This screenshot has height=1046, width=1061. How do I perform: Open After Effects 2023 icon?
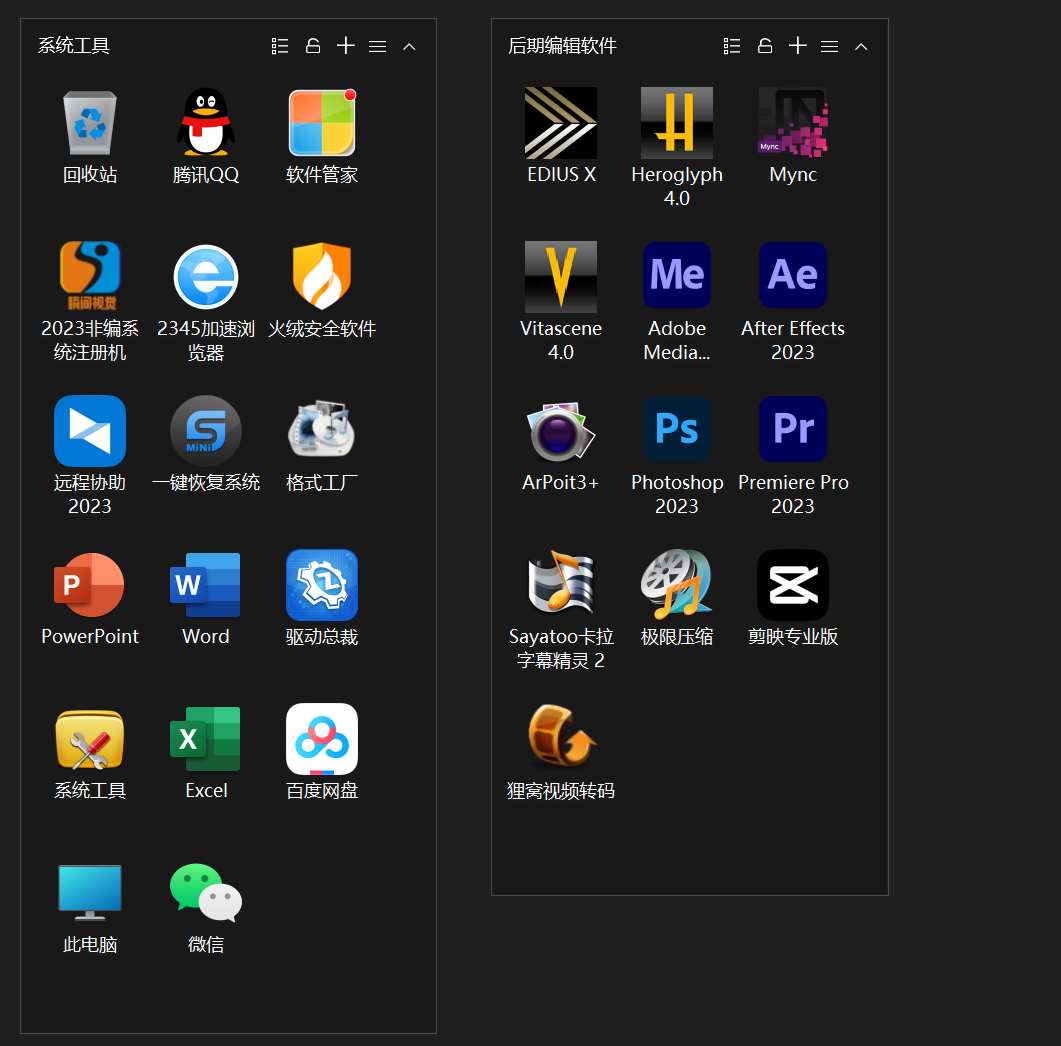coord(793,275)
